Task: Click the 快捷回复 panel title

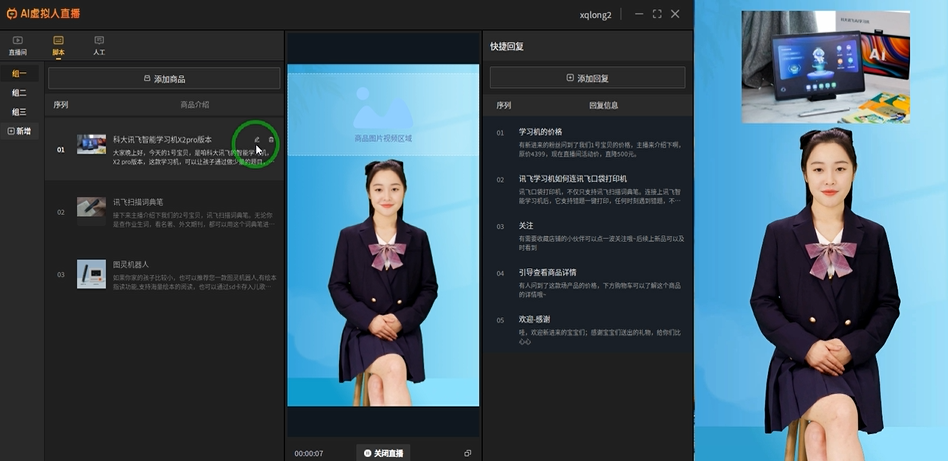Action: [507, 47]
